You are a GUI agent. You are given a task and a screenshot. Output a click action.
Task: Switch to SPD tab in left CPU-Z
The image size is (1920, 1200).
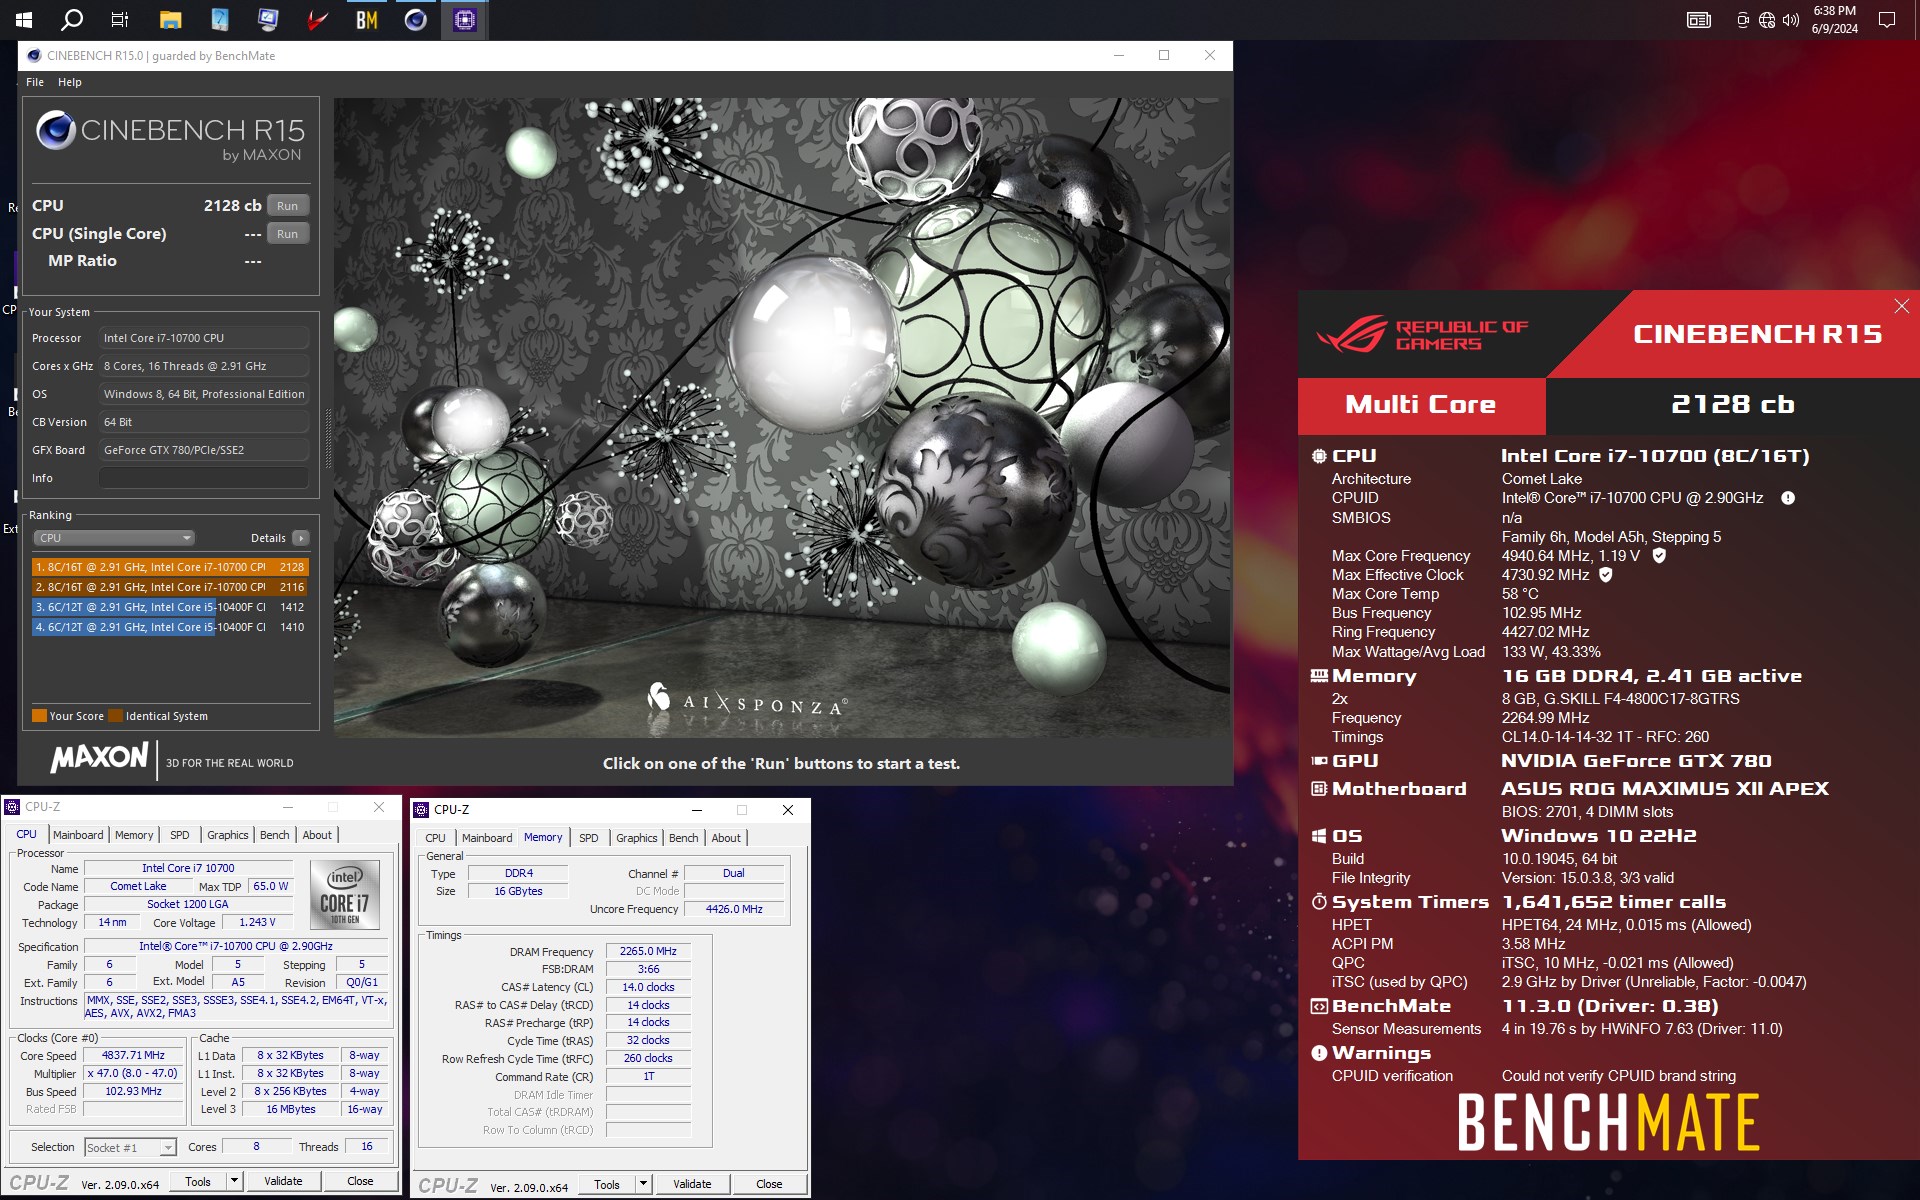point(179,835)
